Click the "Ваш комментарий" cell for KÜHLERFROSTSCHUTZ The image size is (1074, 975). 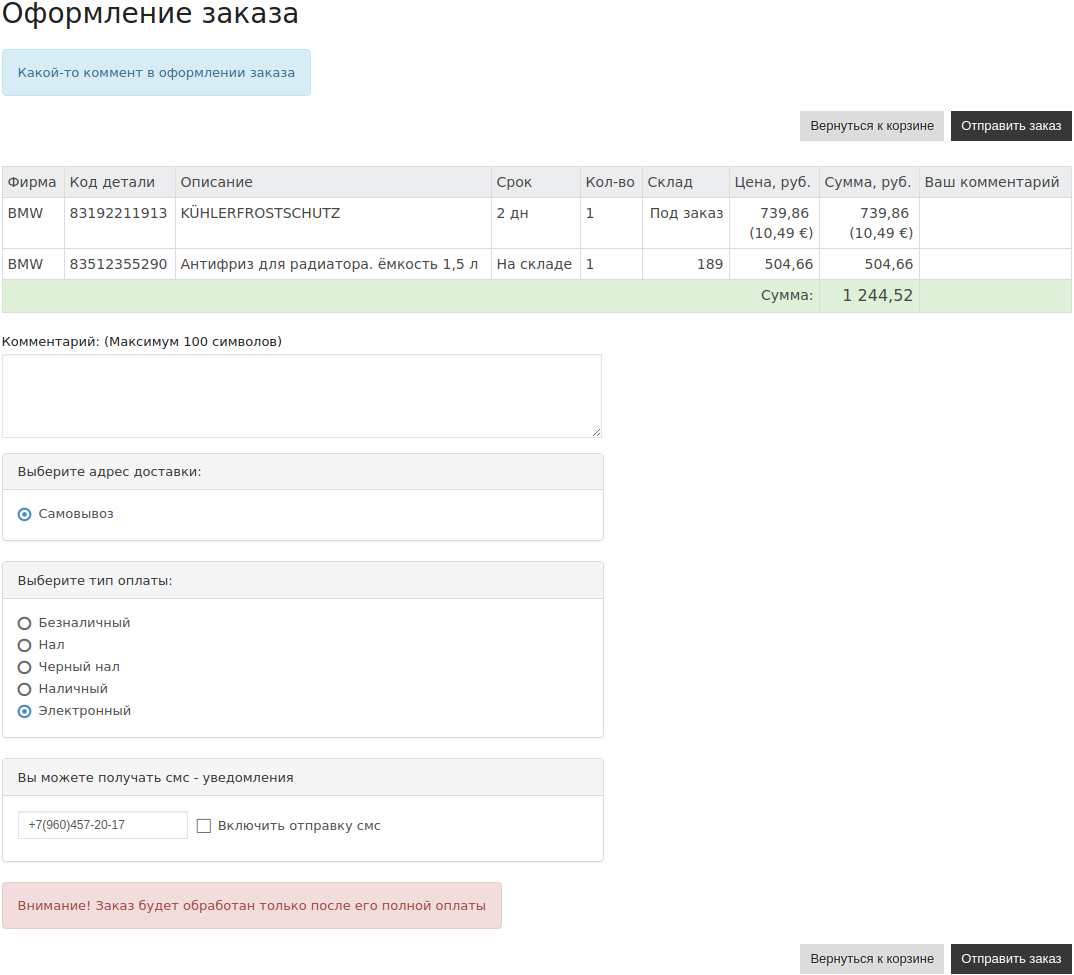pos(994,223)
